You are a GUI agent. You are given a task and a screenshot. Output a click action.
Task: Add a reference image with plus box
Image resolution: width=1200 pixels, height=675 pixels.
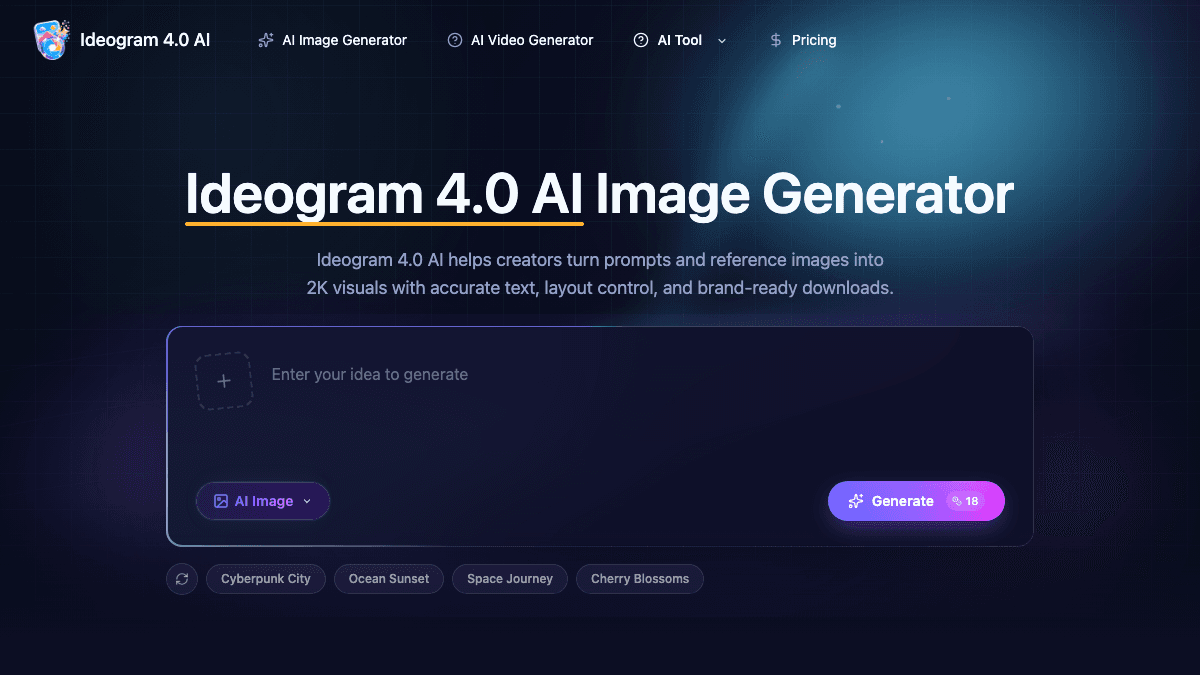(x=224, y=381)
